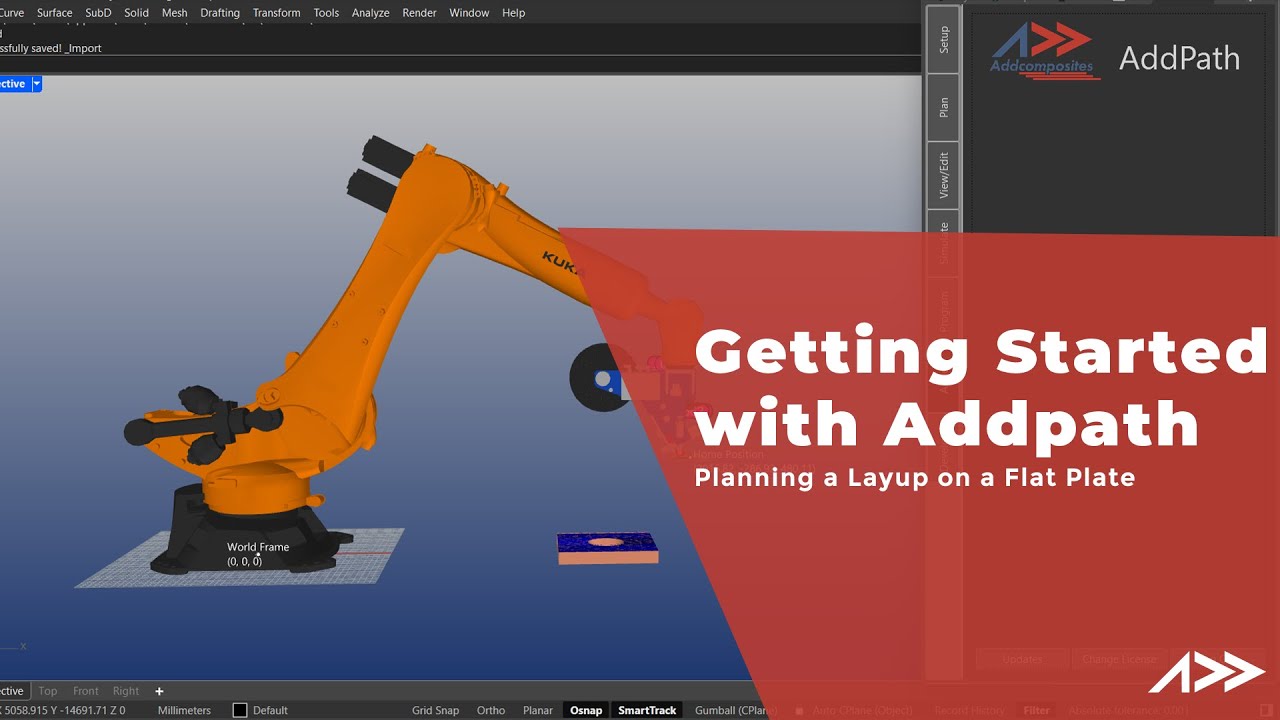
Task: Select the flat plate tool model
Action: point(607,548)
